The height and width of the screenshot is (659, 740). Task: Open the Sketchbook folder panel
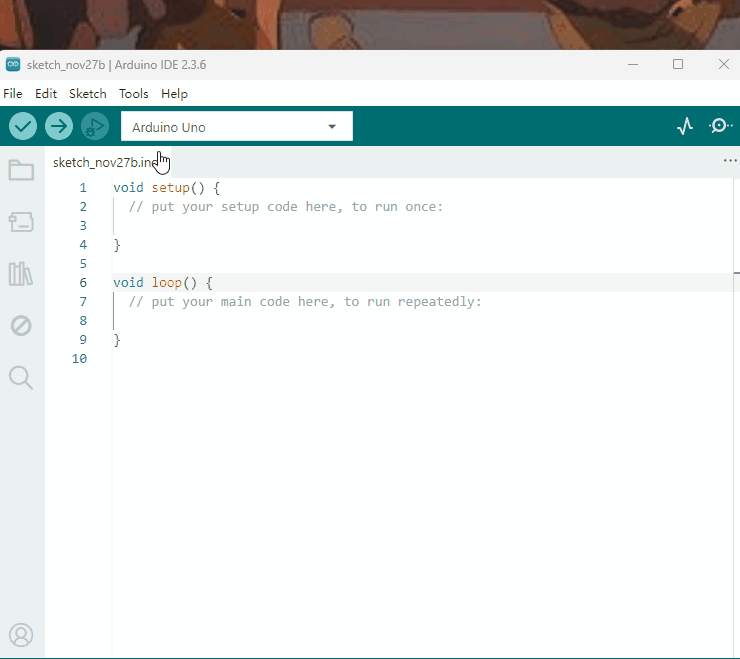coord(21,170)
